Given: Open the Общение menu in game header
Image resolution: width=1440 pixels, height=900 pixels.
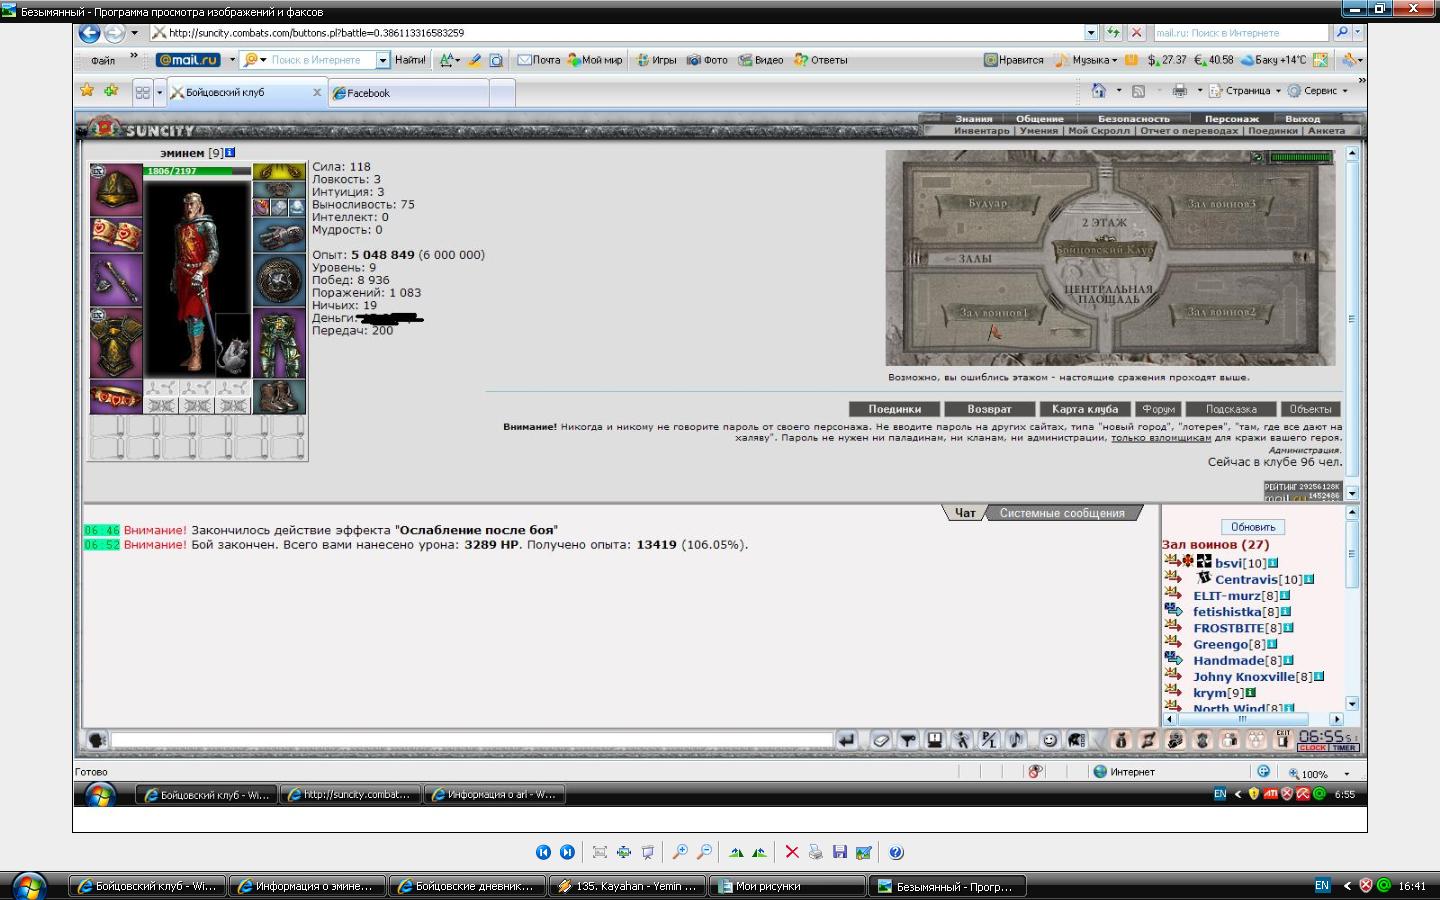Looking at the screenshot, I should pyautogui.click(x=1040, y=118).
